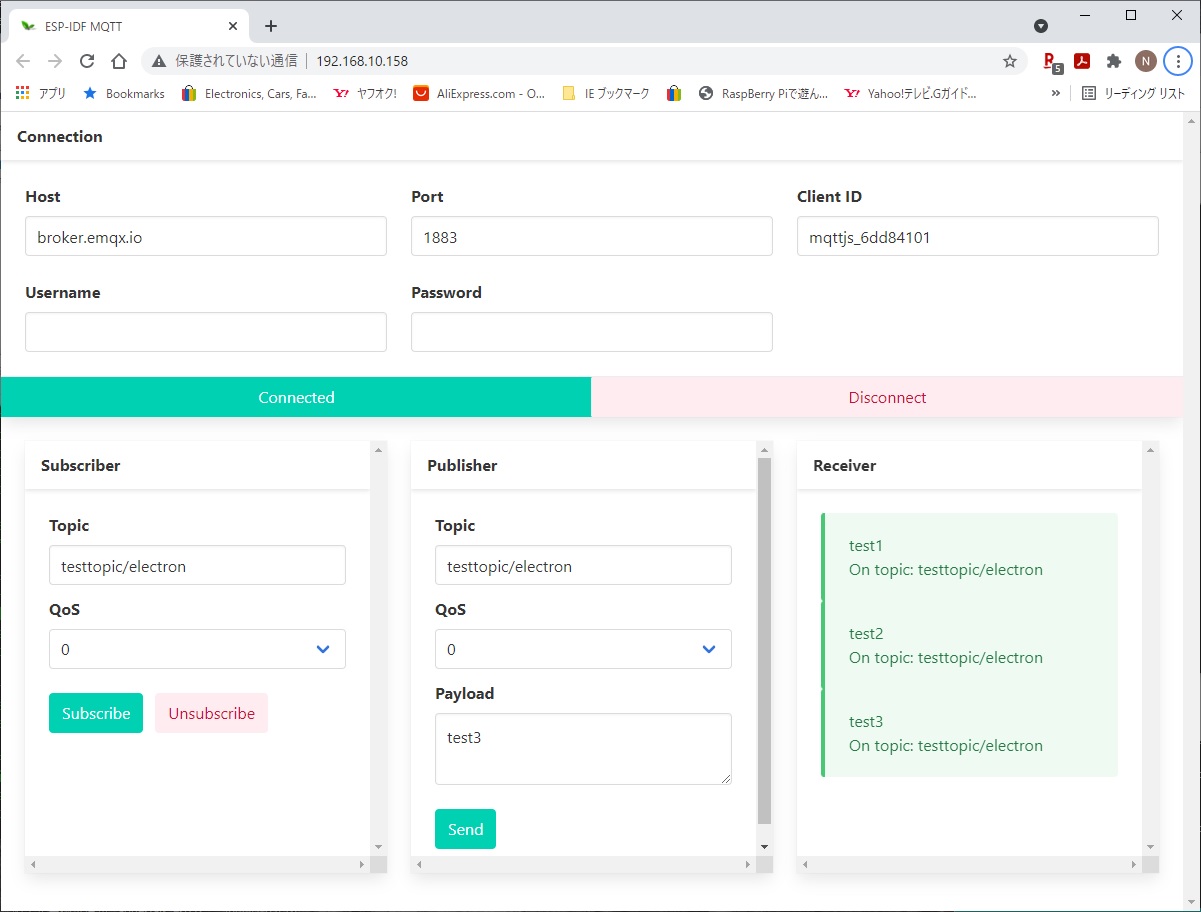Viewport: 1201px width, 912px height.
Task: Click the browser reload icon
Action: click(86, 60)
